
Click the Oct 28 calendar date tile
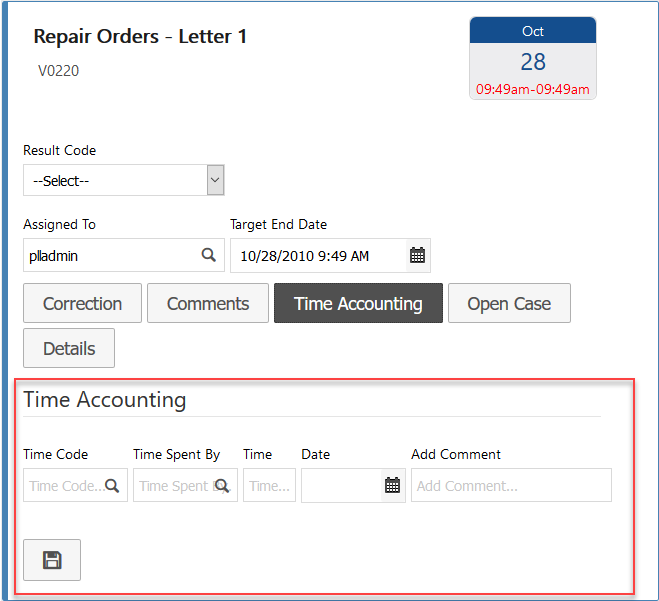532,58
